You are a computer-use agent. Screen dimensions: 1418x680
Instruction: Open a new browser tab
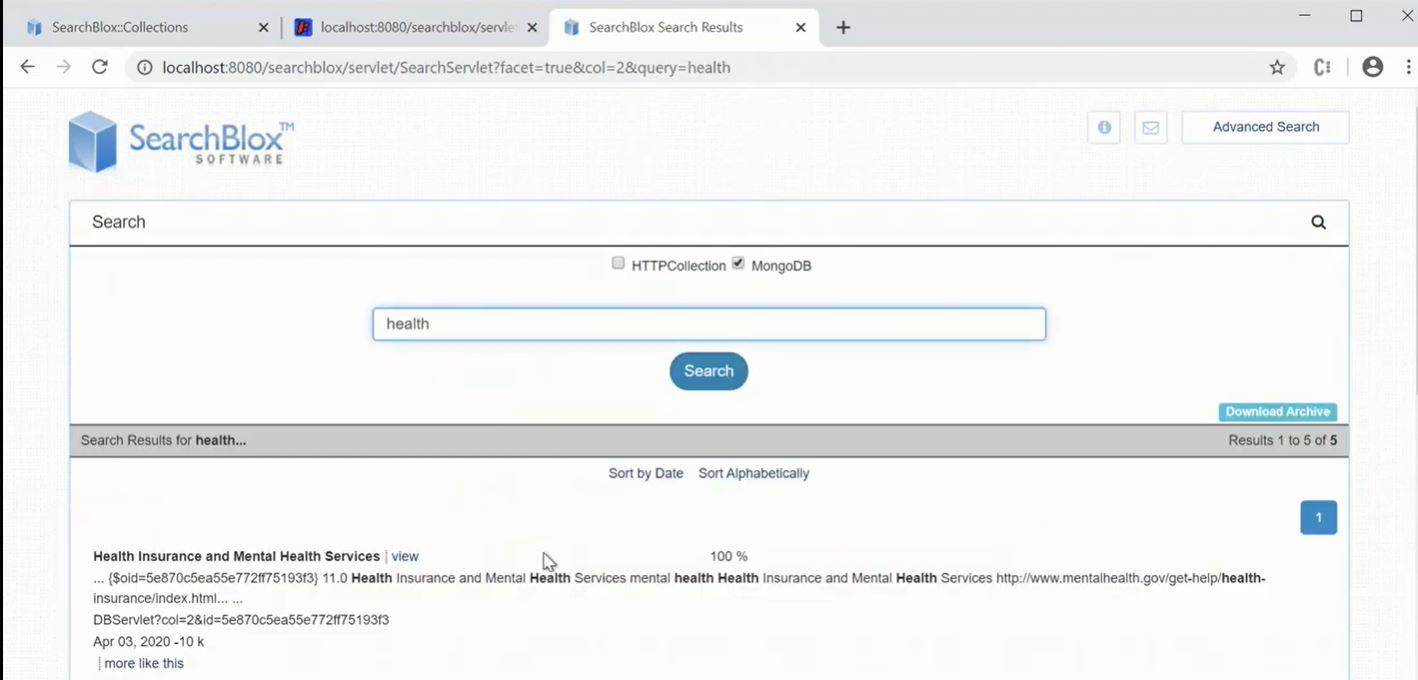tap(843, 28)
